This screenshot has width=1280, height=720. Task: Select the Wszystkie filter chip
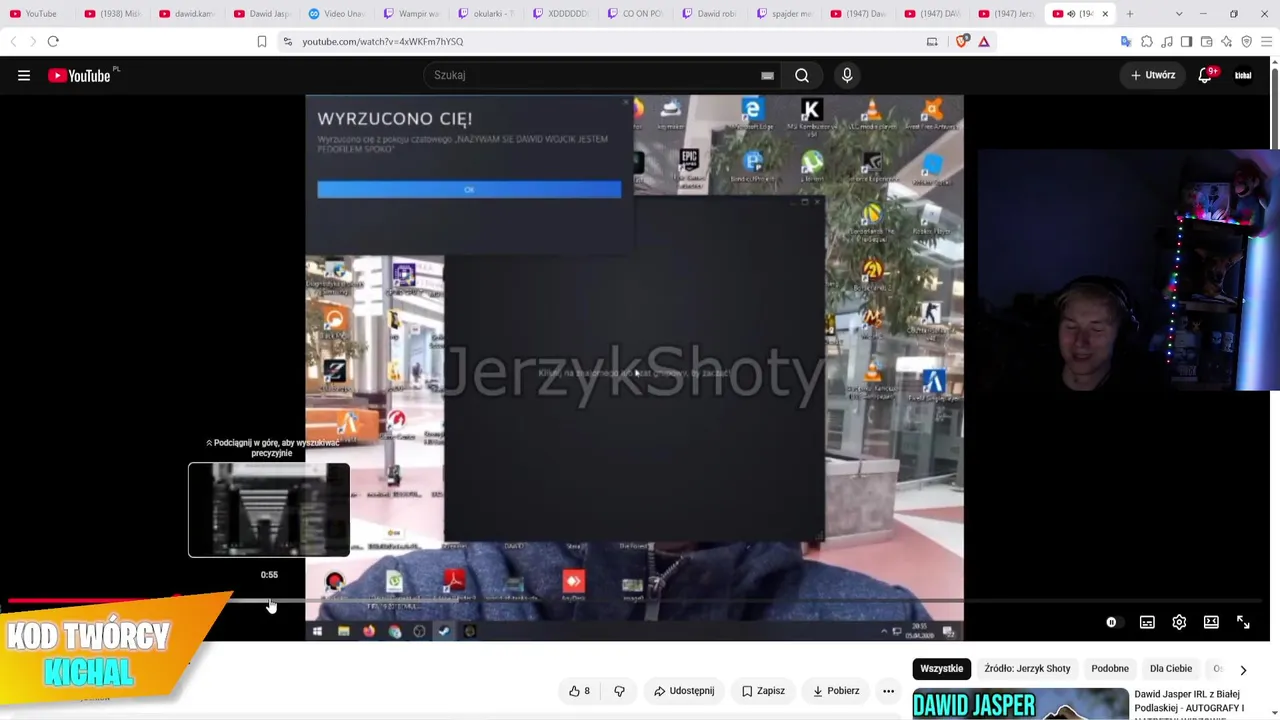coord(941,669)
